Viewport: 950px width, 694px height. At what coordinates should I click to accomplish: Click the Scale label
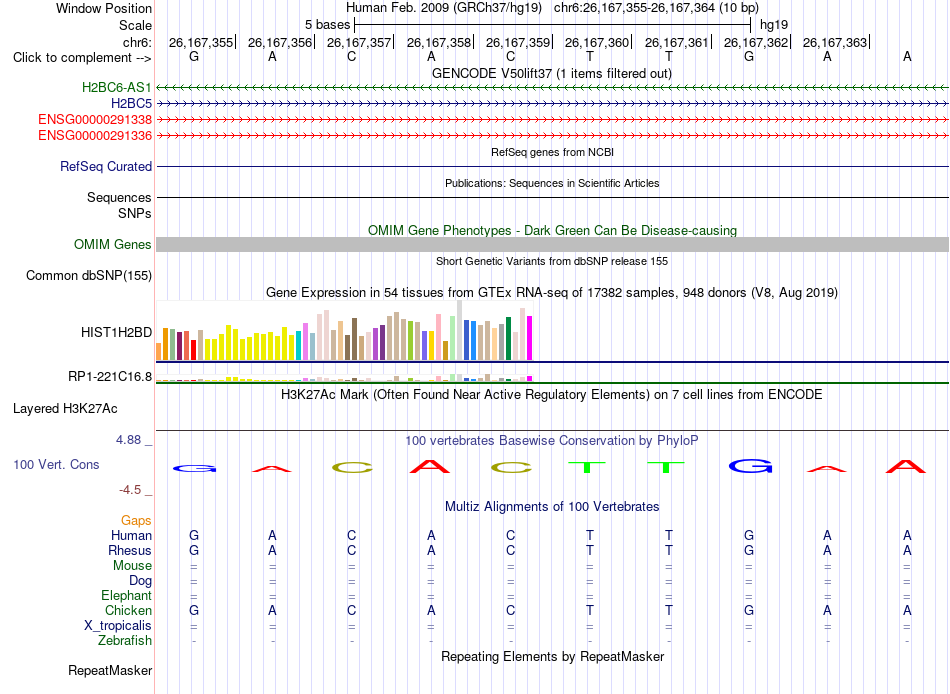(135, 25)
